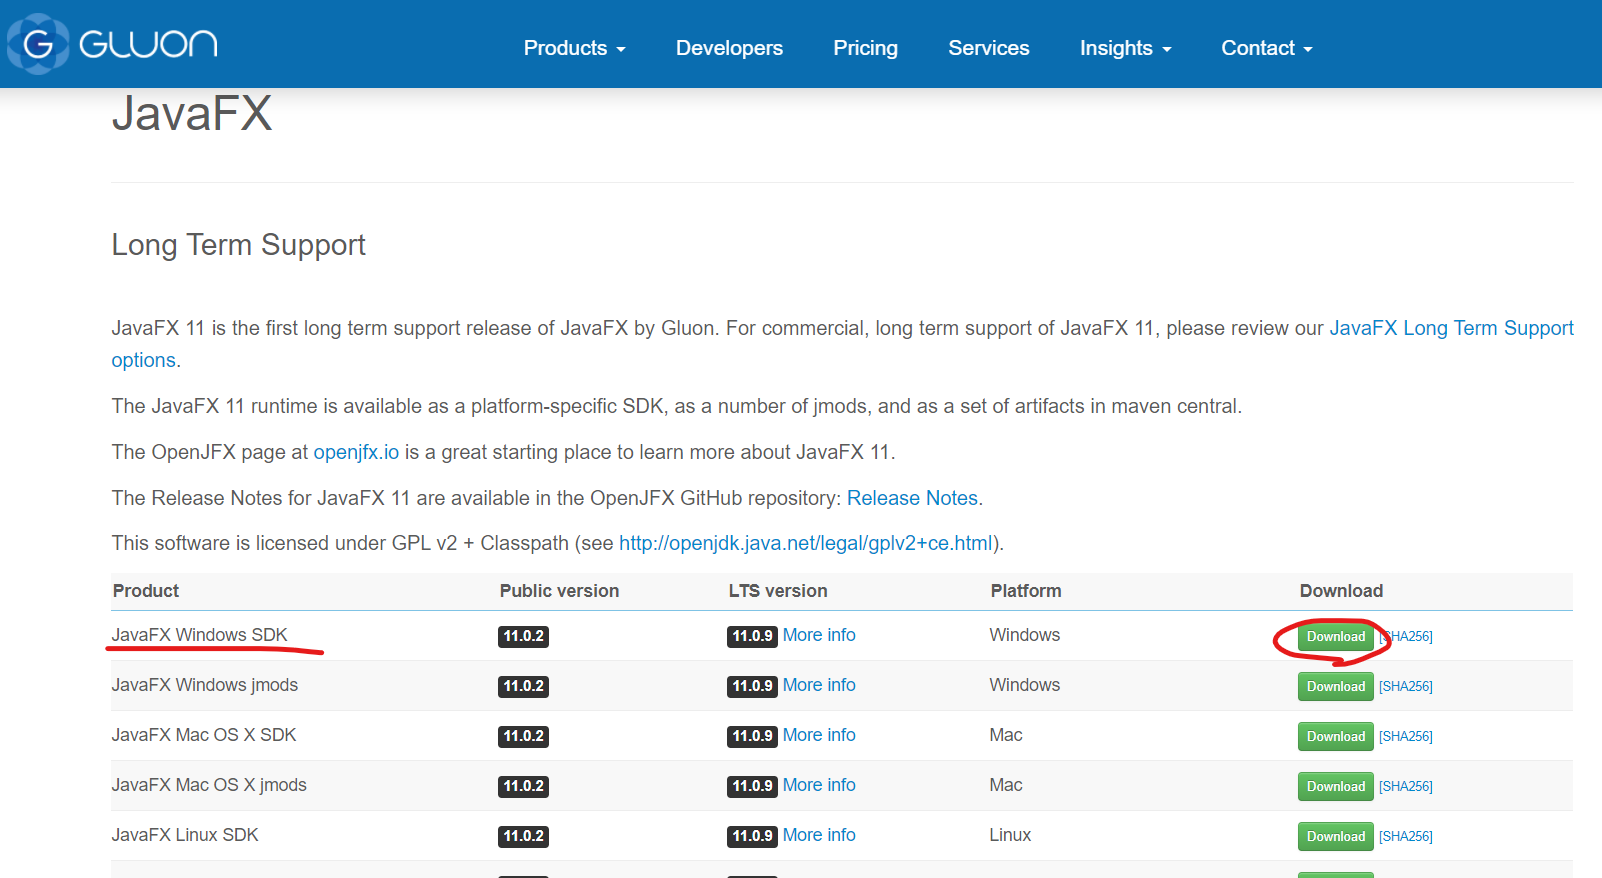
Task: Click the 11.0.9 badge in Mac OS X SDK row
Action: tap(752, 736)
